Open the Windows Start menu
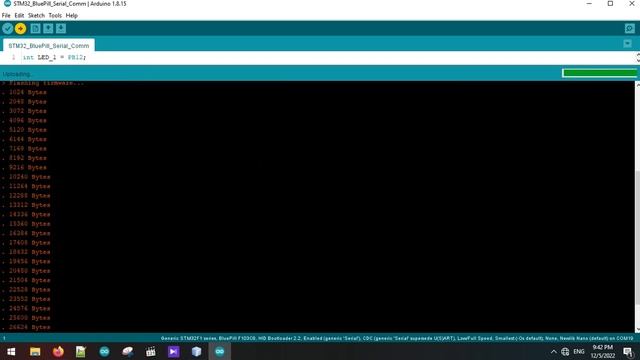640x360 pixels. point(11,351)
